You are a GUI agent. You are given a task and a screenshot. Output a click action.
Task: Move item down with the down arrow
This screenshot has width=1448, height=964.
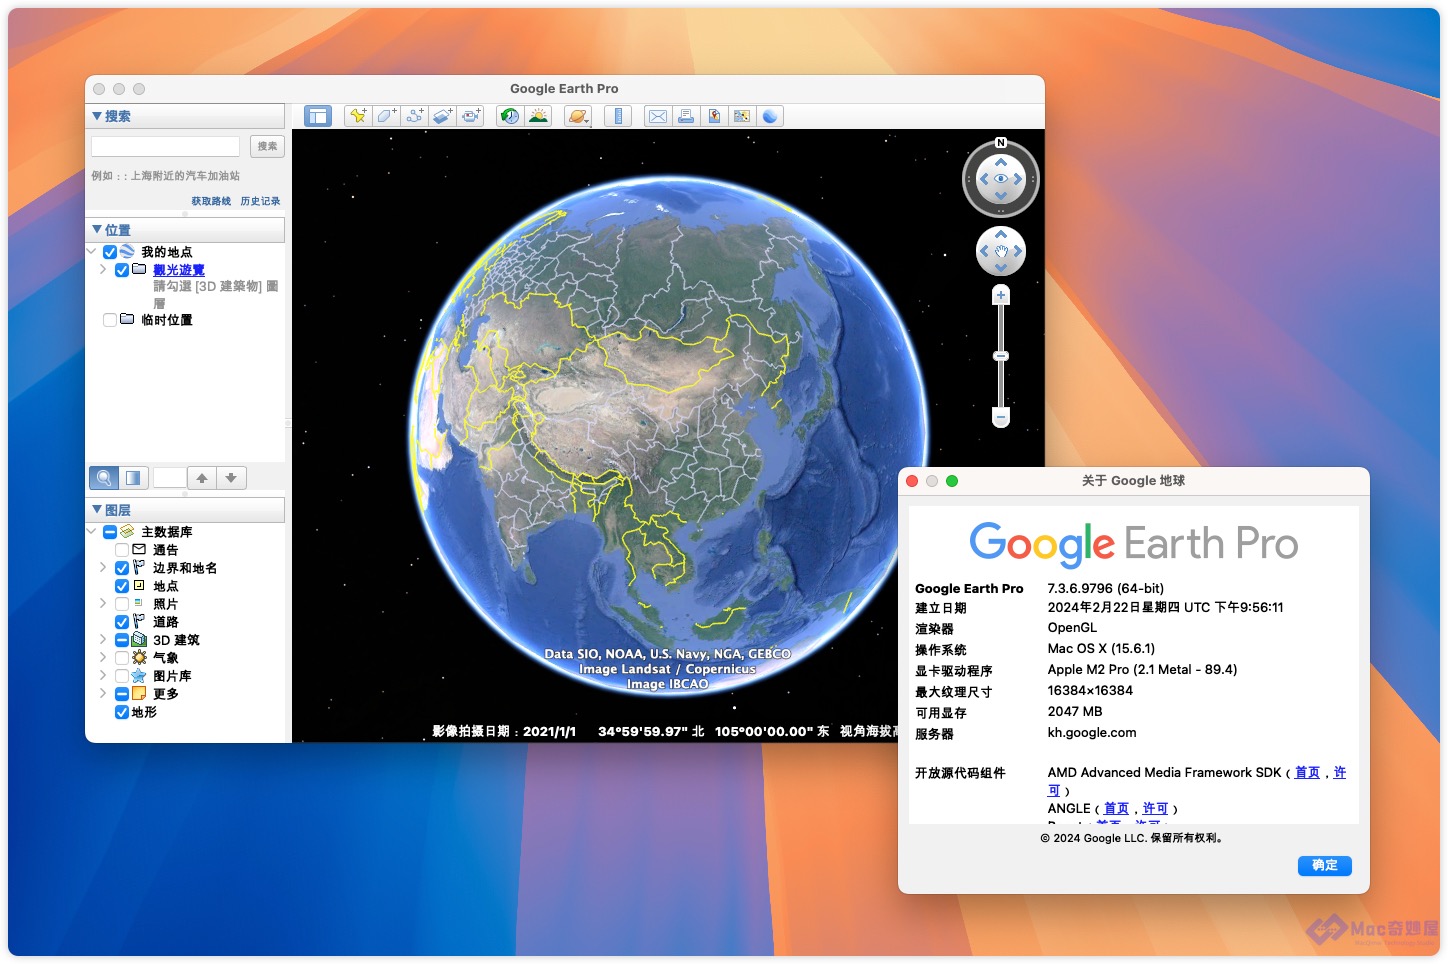click(x=231, y=478)
